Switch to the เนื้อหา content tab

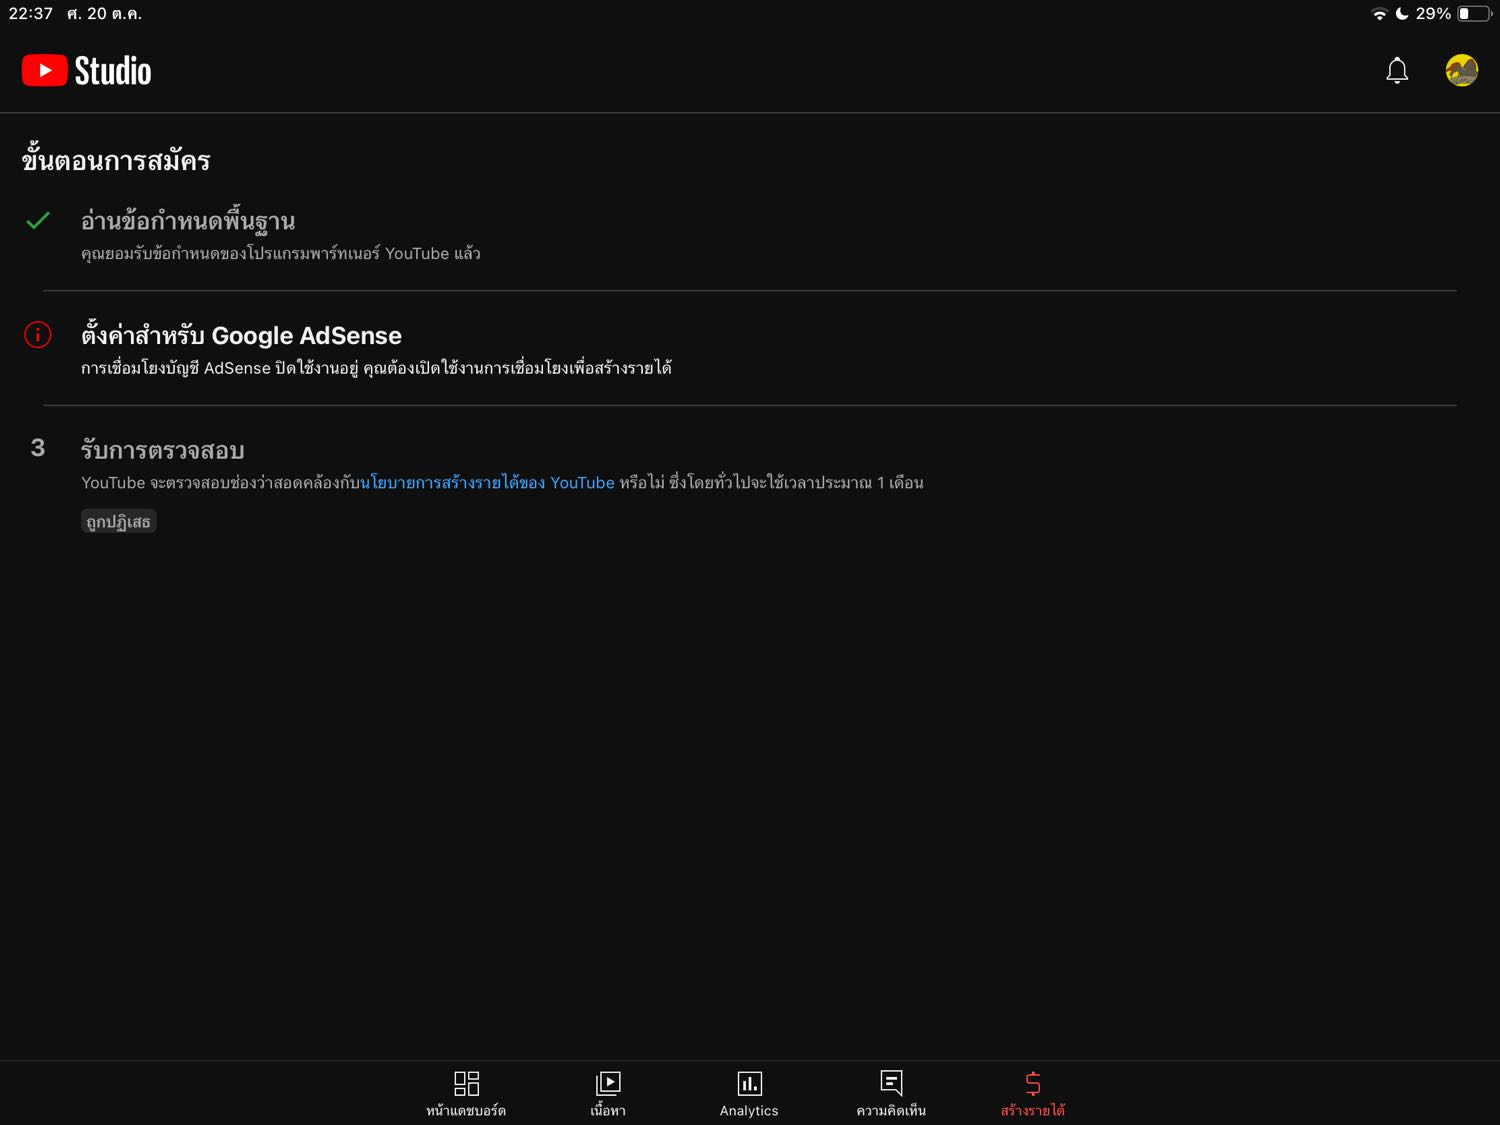608,1094
